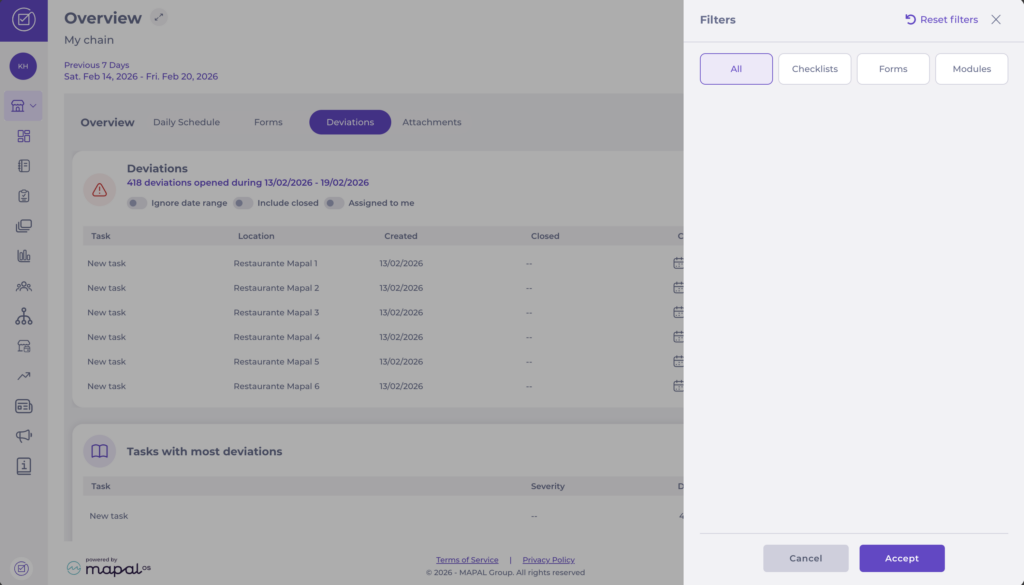Image resolution: width=1024 pixels, height=585 pixels.
Task: Select the Modules filter tab
Action: [971, 69]
